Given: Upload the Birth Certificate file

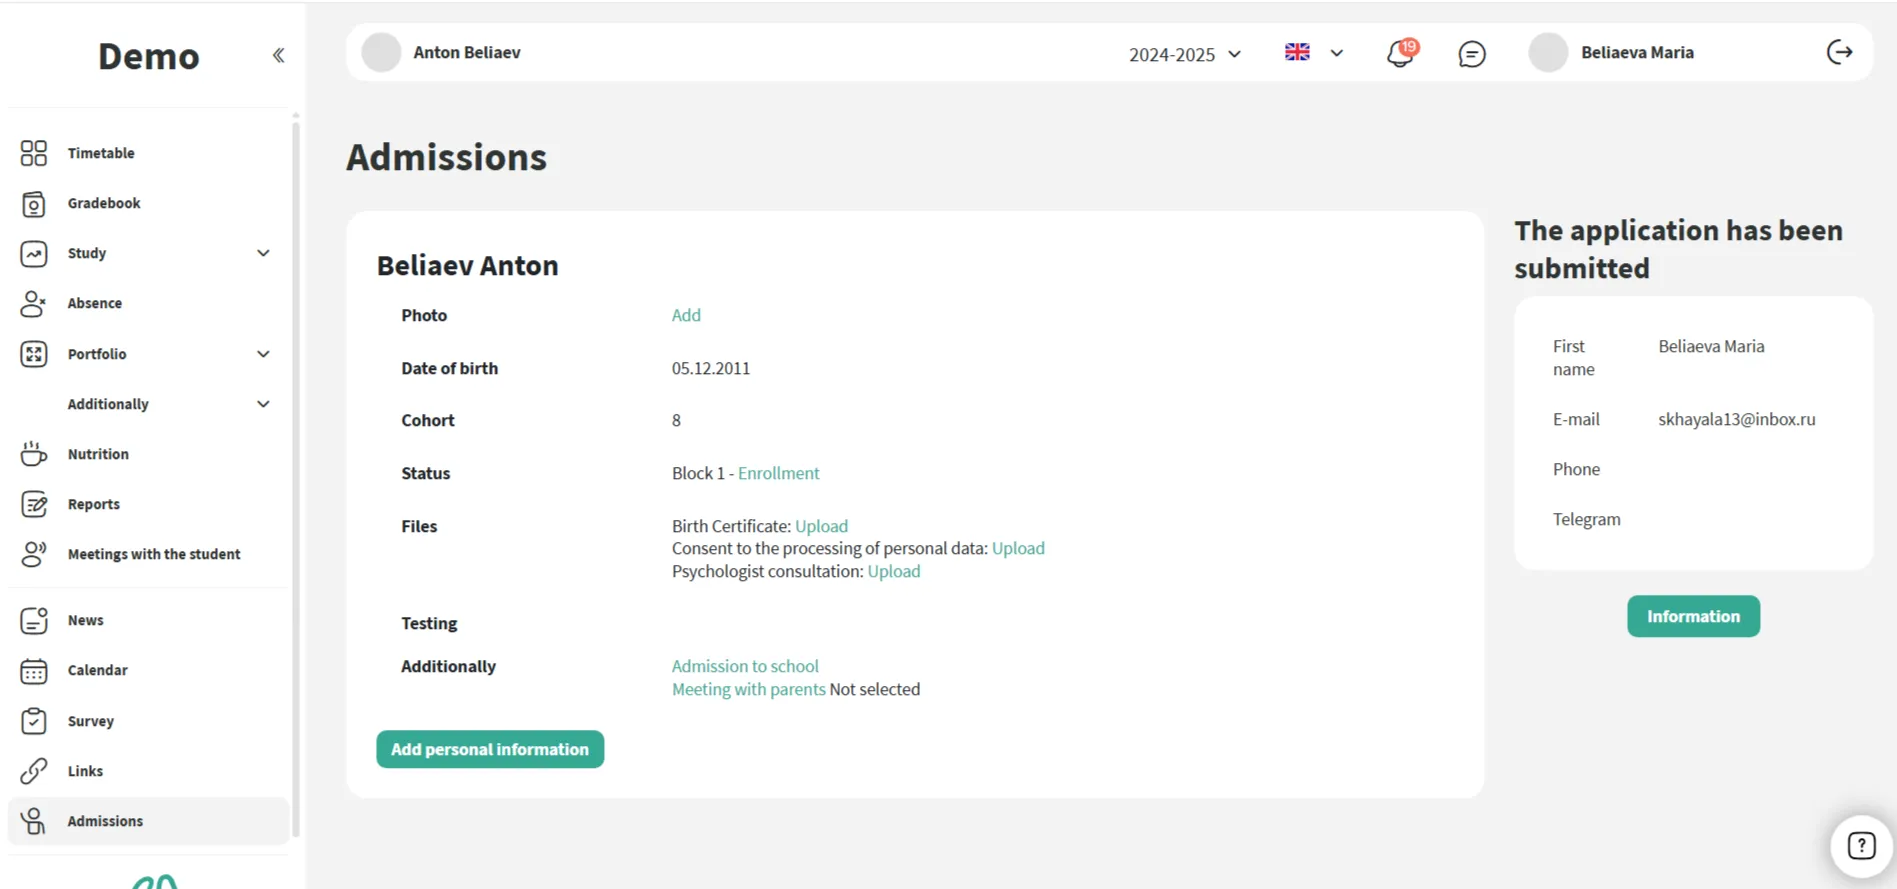Looking at the screenshot, I should tap(821, 526).
